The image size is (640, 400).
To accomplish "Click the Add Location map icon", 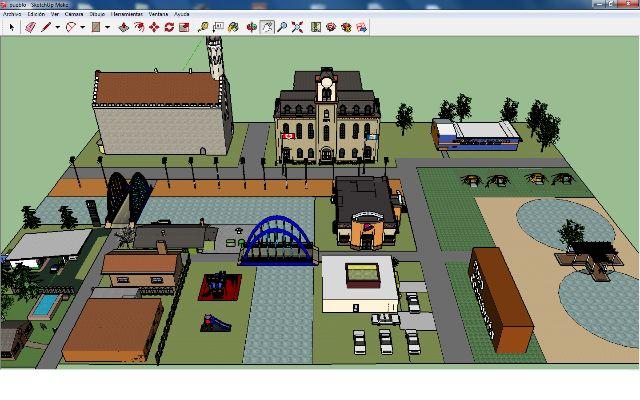I will (x=316, y=27).
